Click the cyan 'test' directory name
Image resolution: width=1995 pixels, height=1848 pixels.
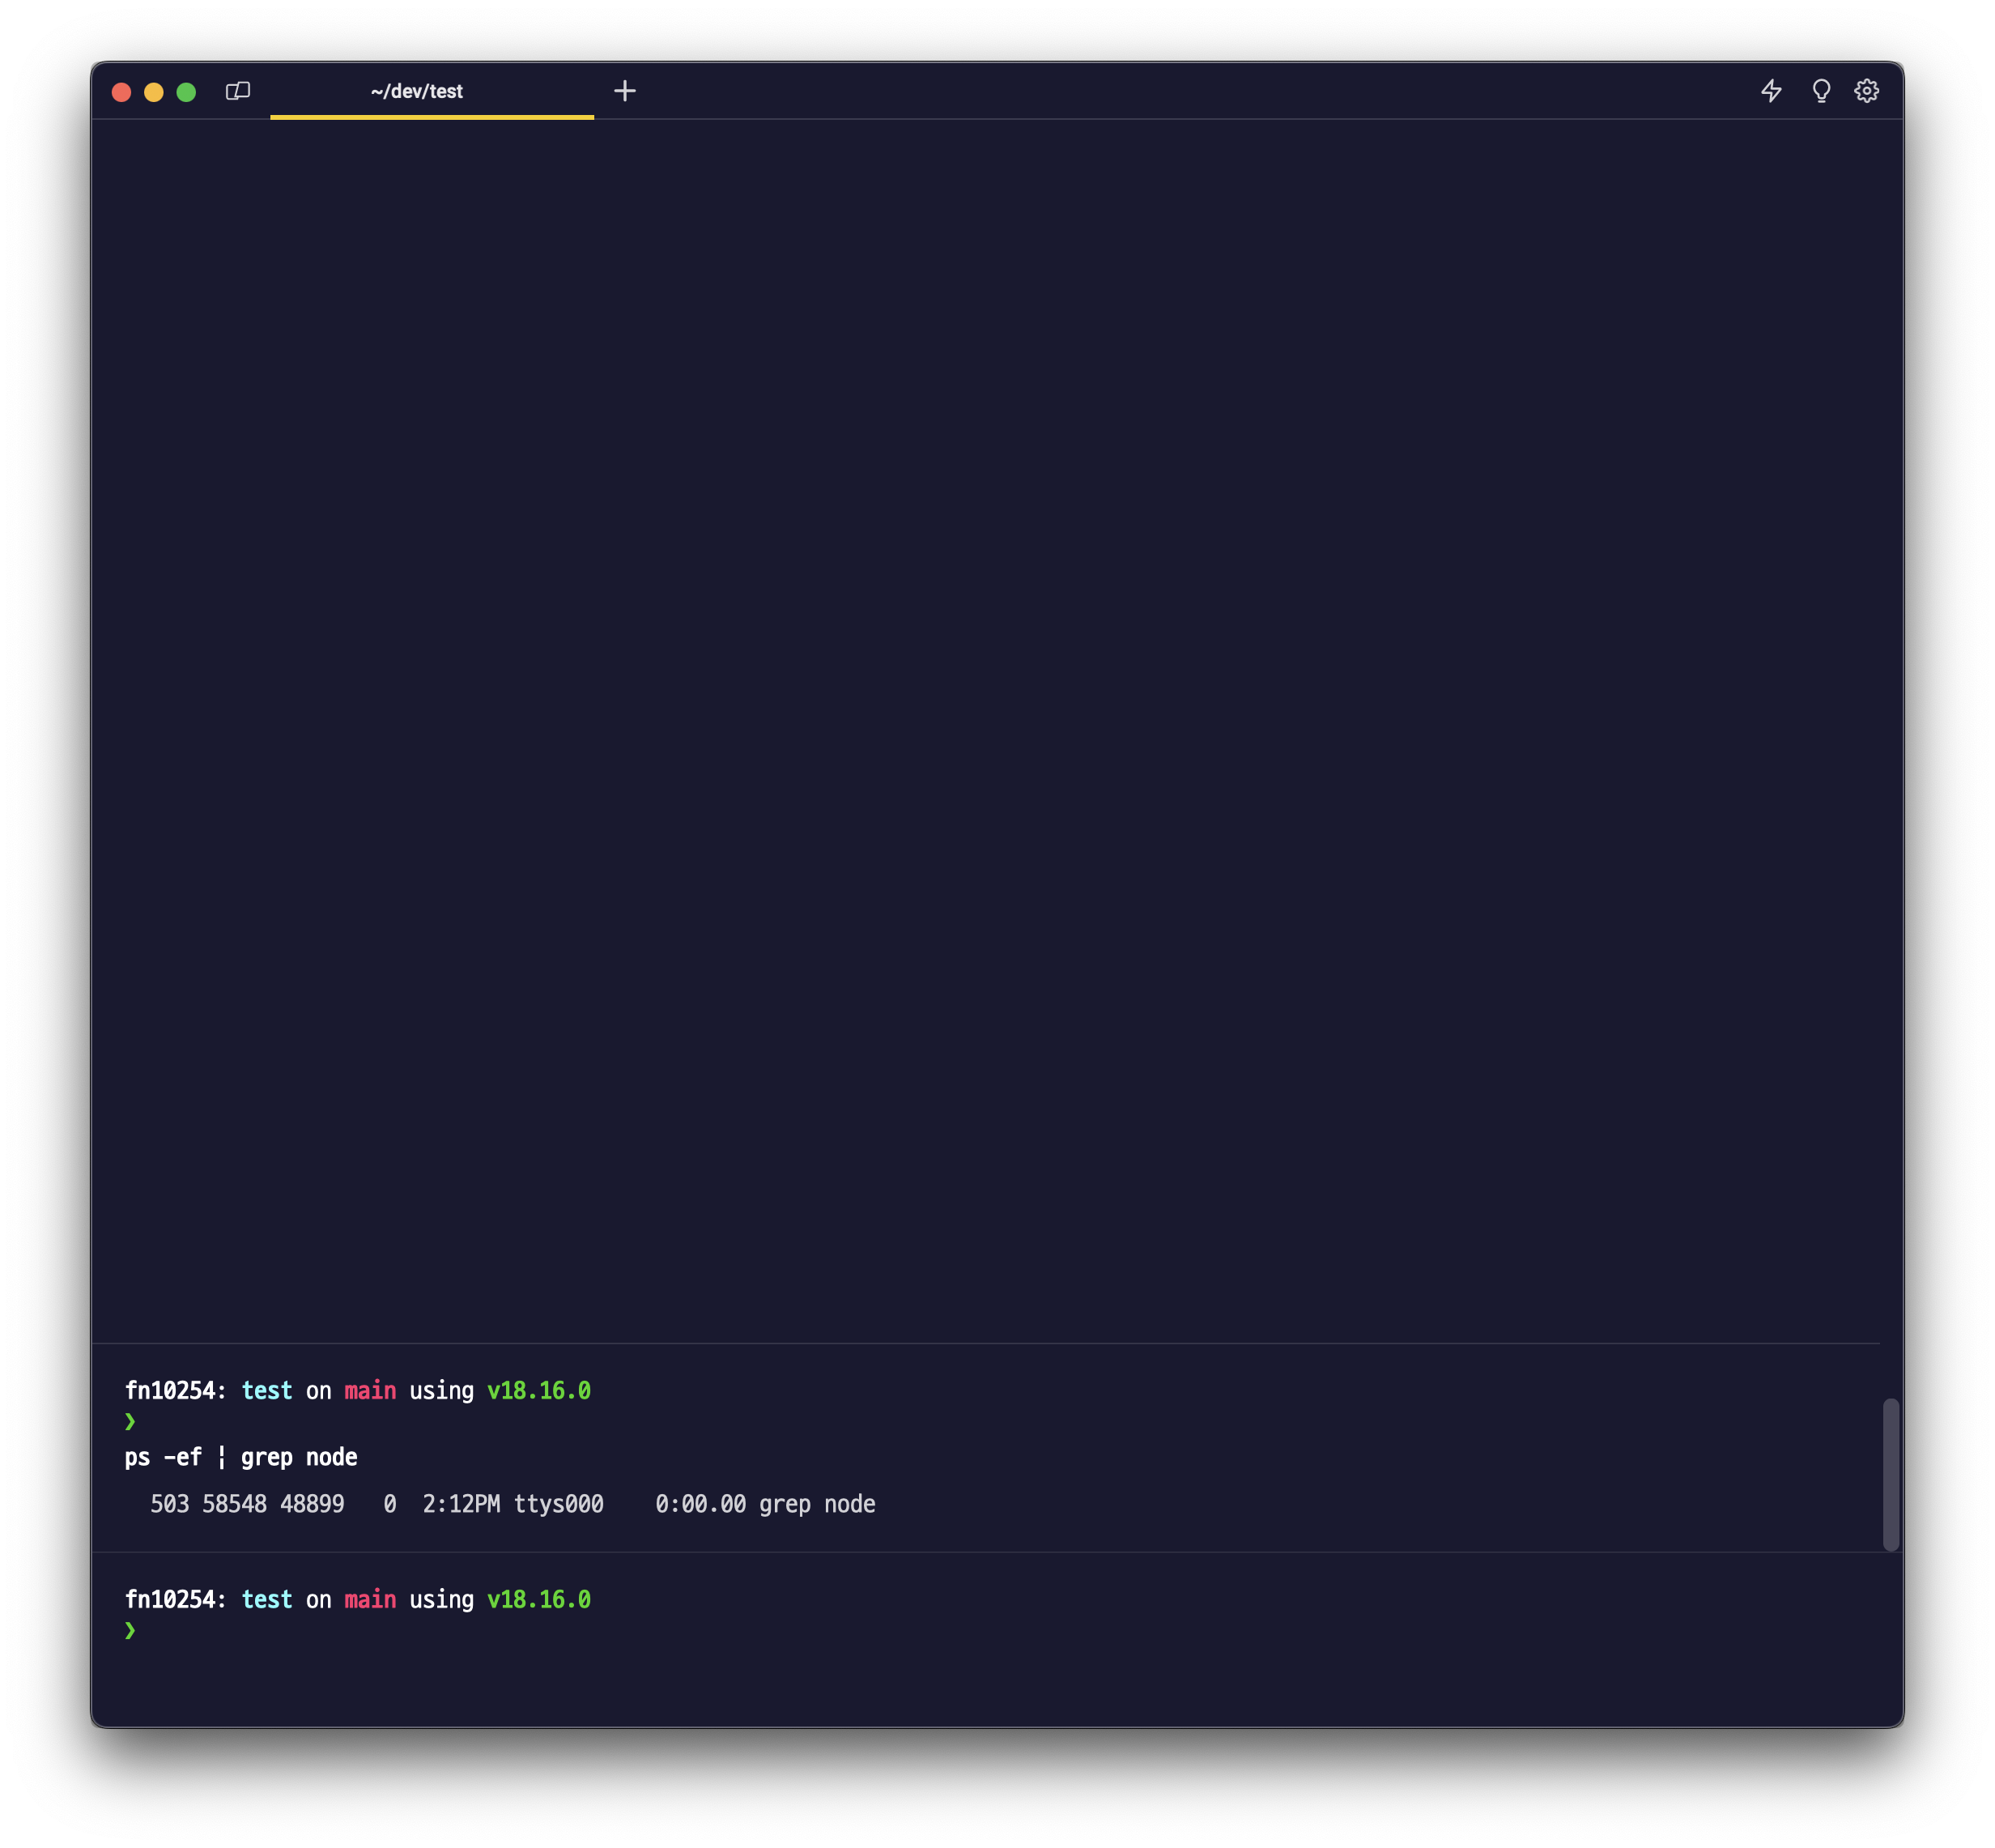click(267, 1390)
